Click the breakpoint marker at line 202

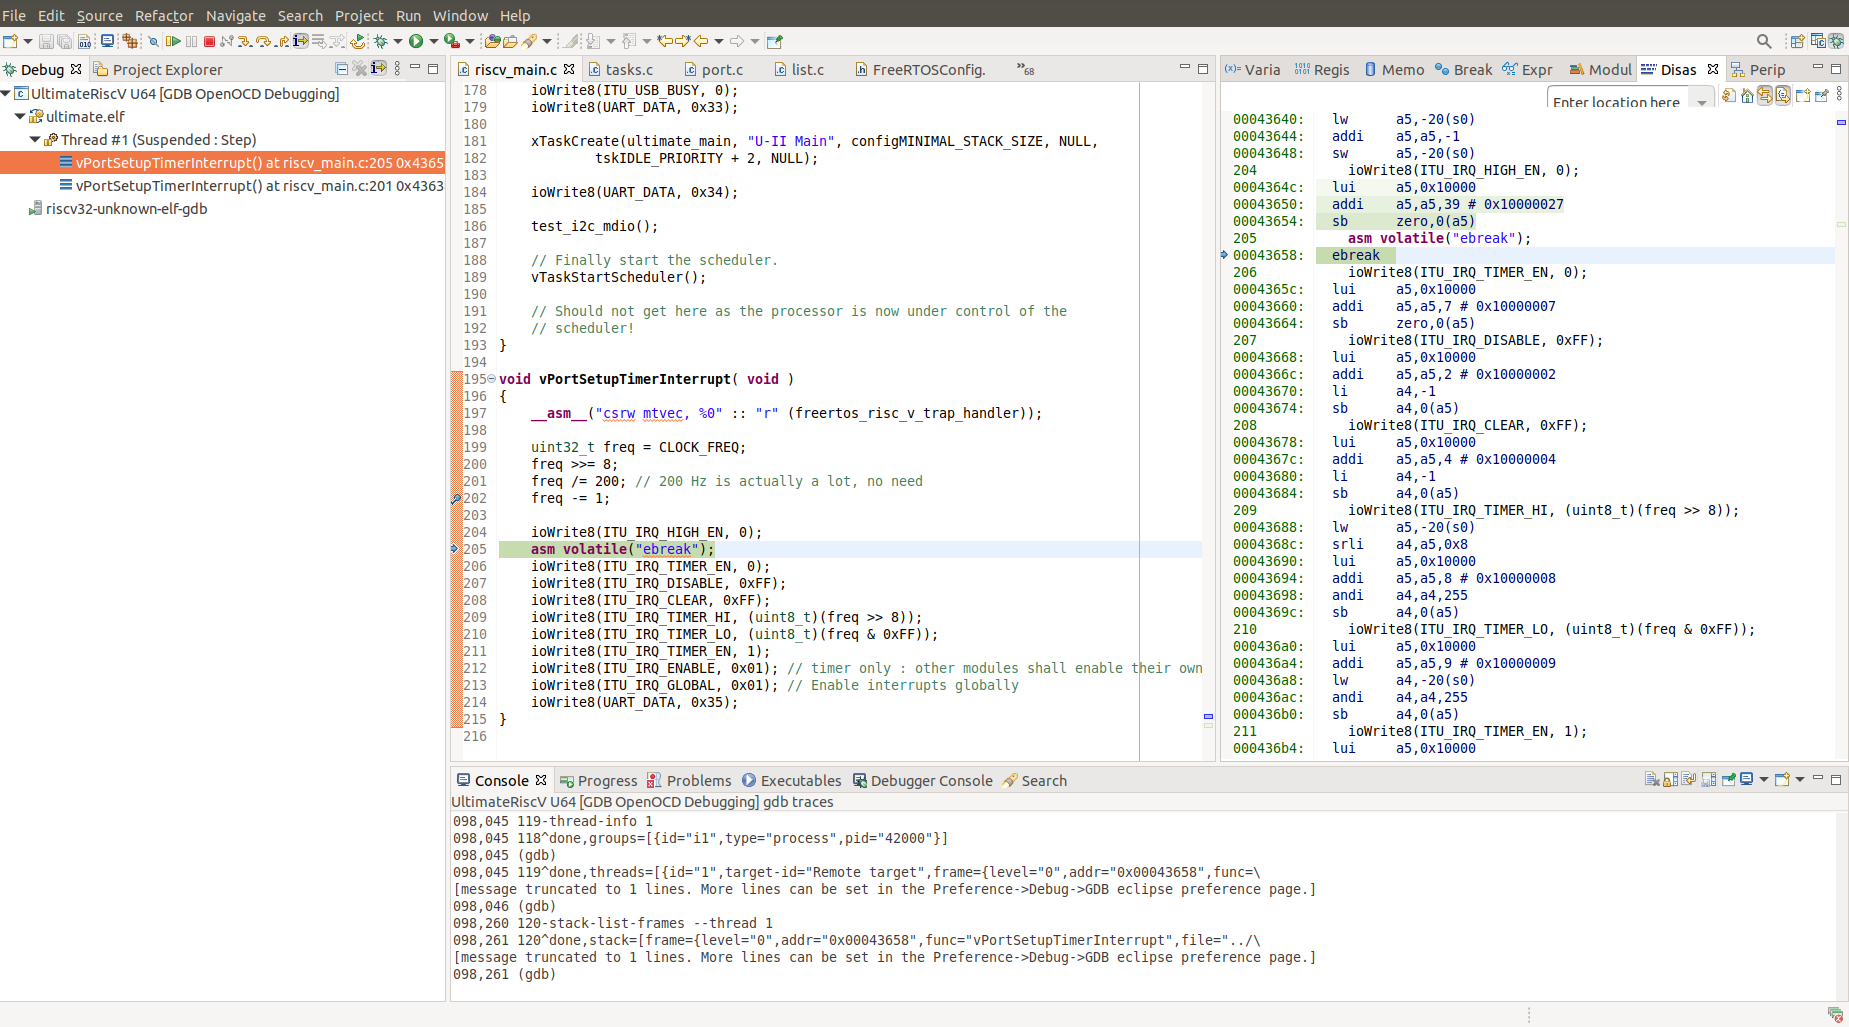pos(456,498)
